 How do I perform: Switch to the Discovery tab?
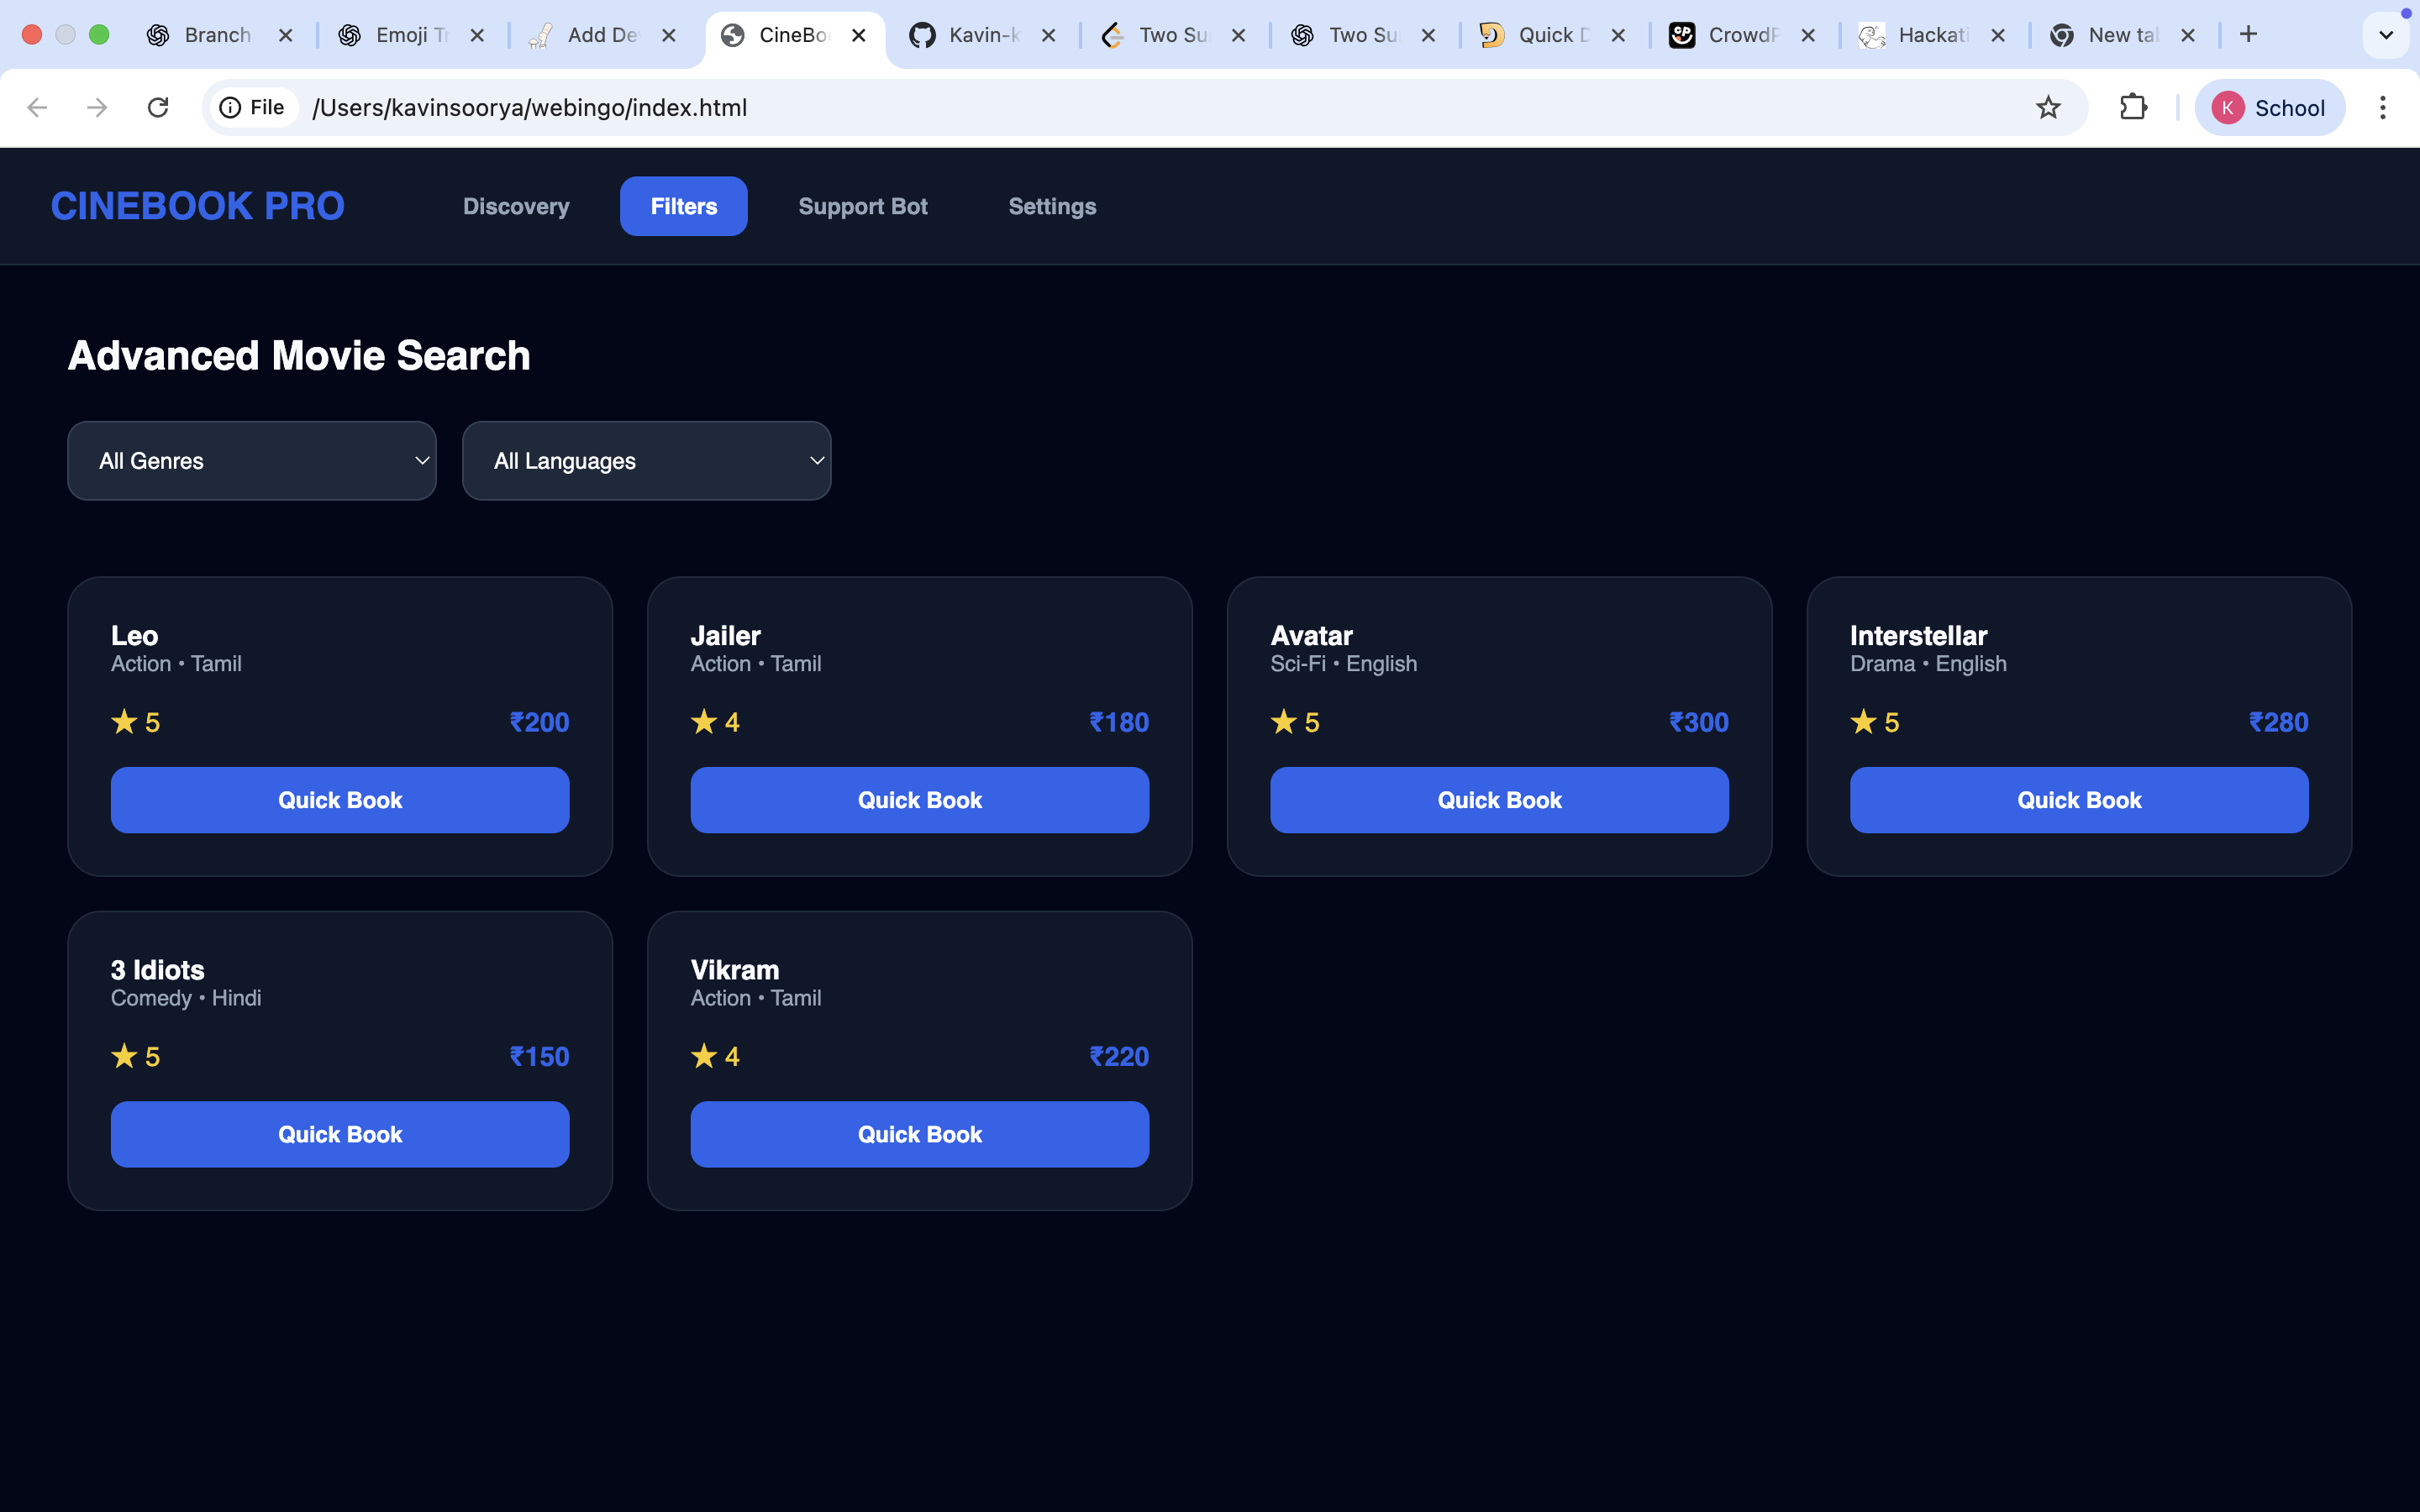pos(516,206)
